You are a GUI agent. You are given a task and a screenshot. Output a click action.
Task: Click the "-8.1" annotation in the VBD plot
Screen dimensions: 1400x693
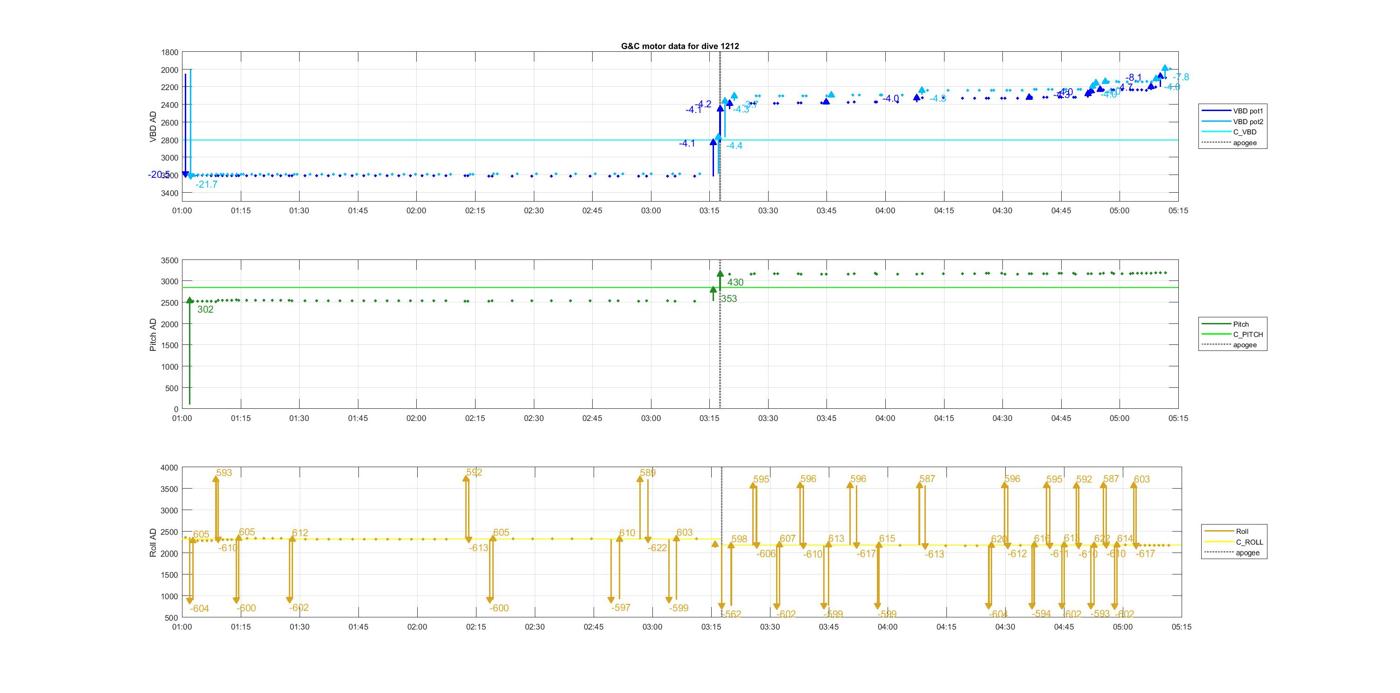click(1133, 78)
